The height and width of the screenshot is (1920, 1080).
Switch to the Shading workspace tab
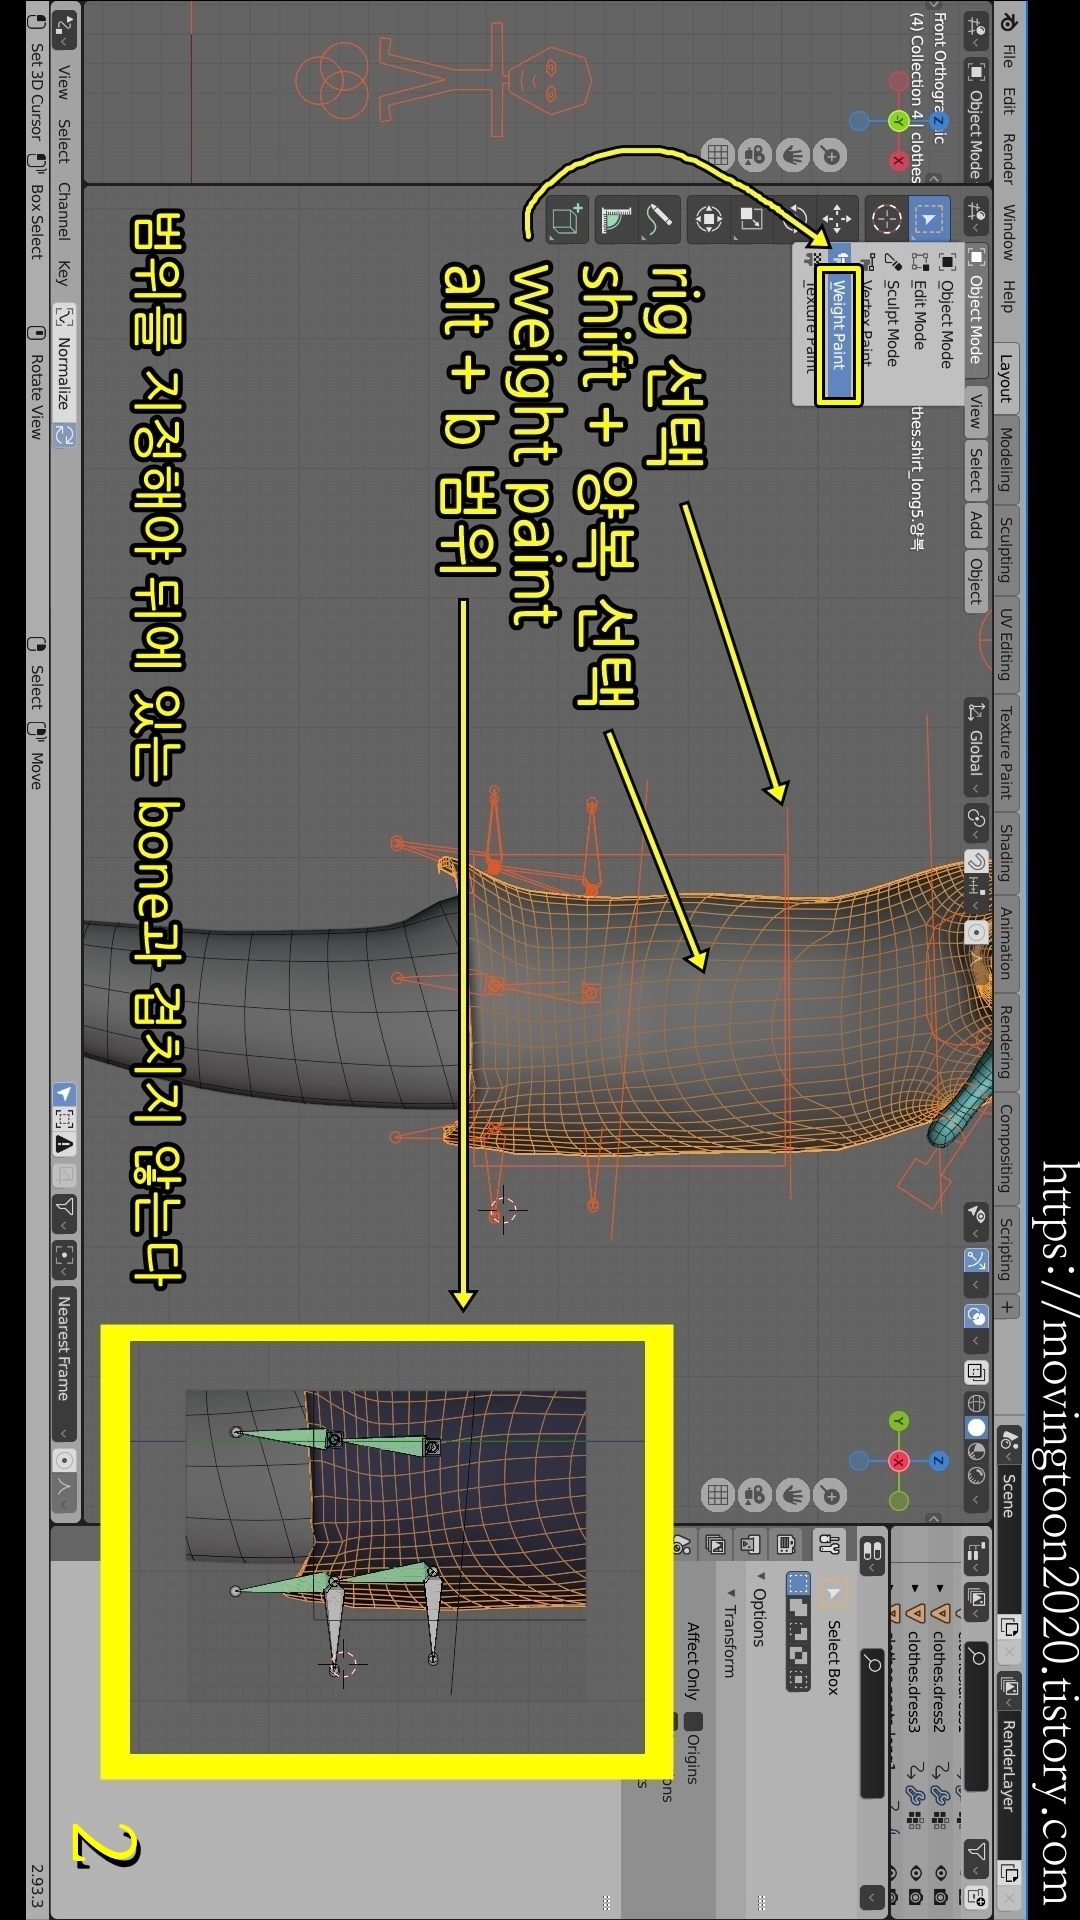pyautogui.click(x=1007, y=852)
